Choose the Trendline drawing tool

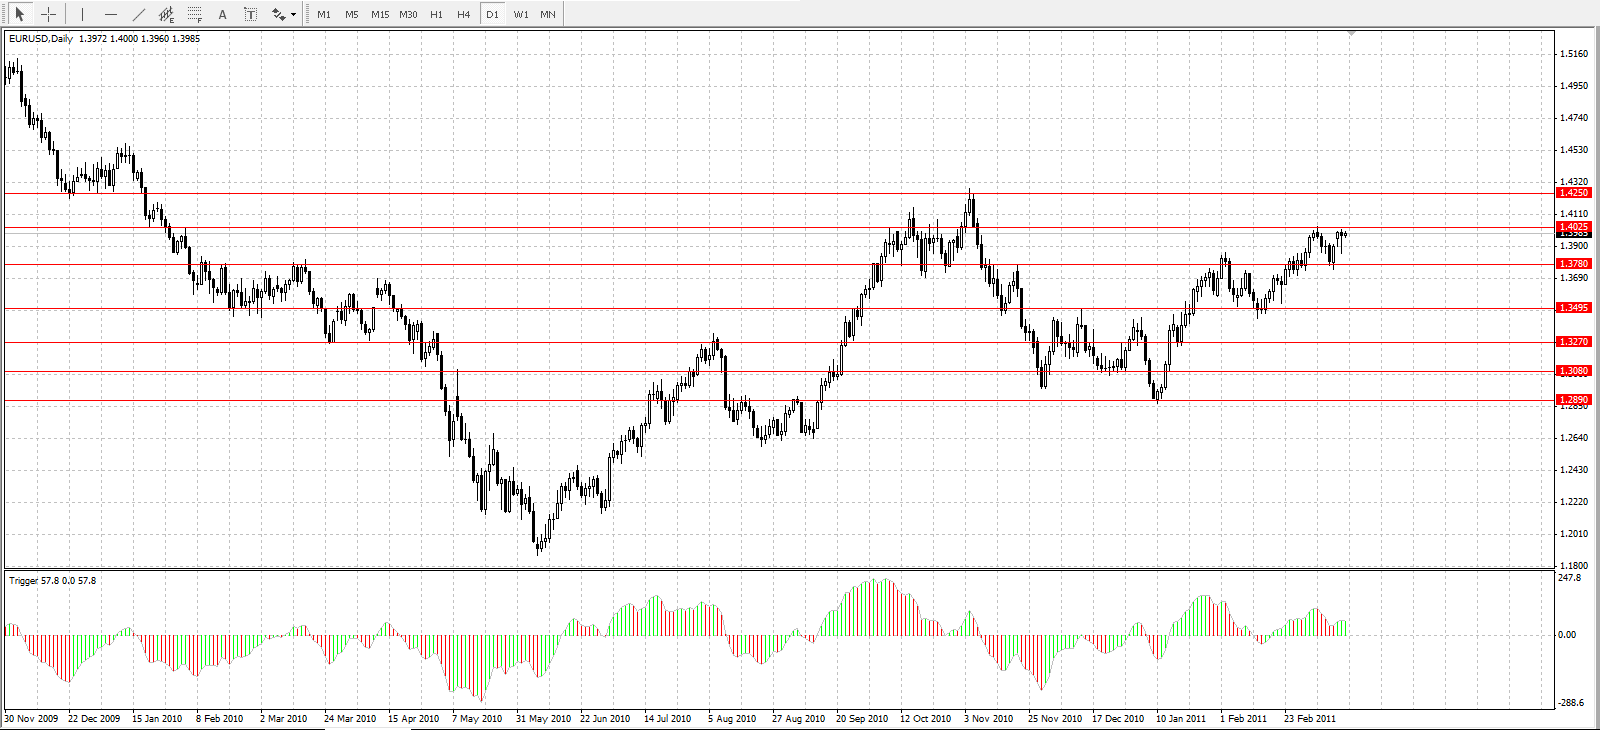[138, 14]
